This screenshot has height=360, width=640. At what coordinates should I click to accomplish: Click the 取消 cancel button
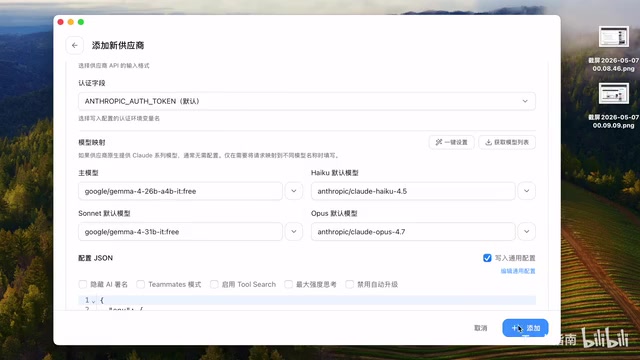(x=481, y=328)
